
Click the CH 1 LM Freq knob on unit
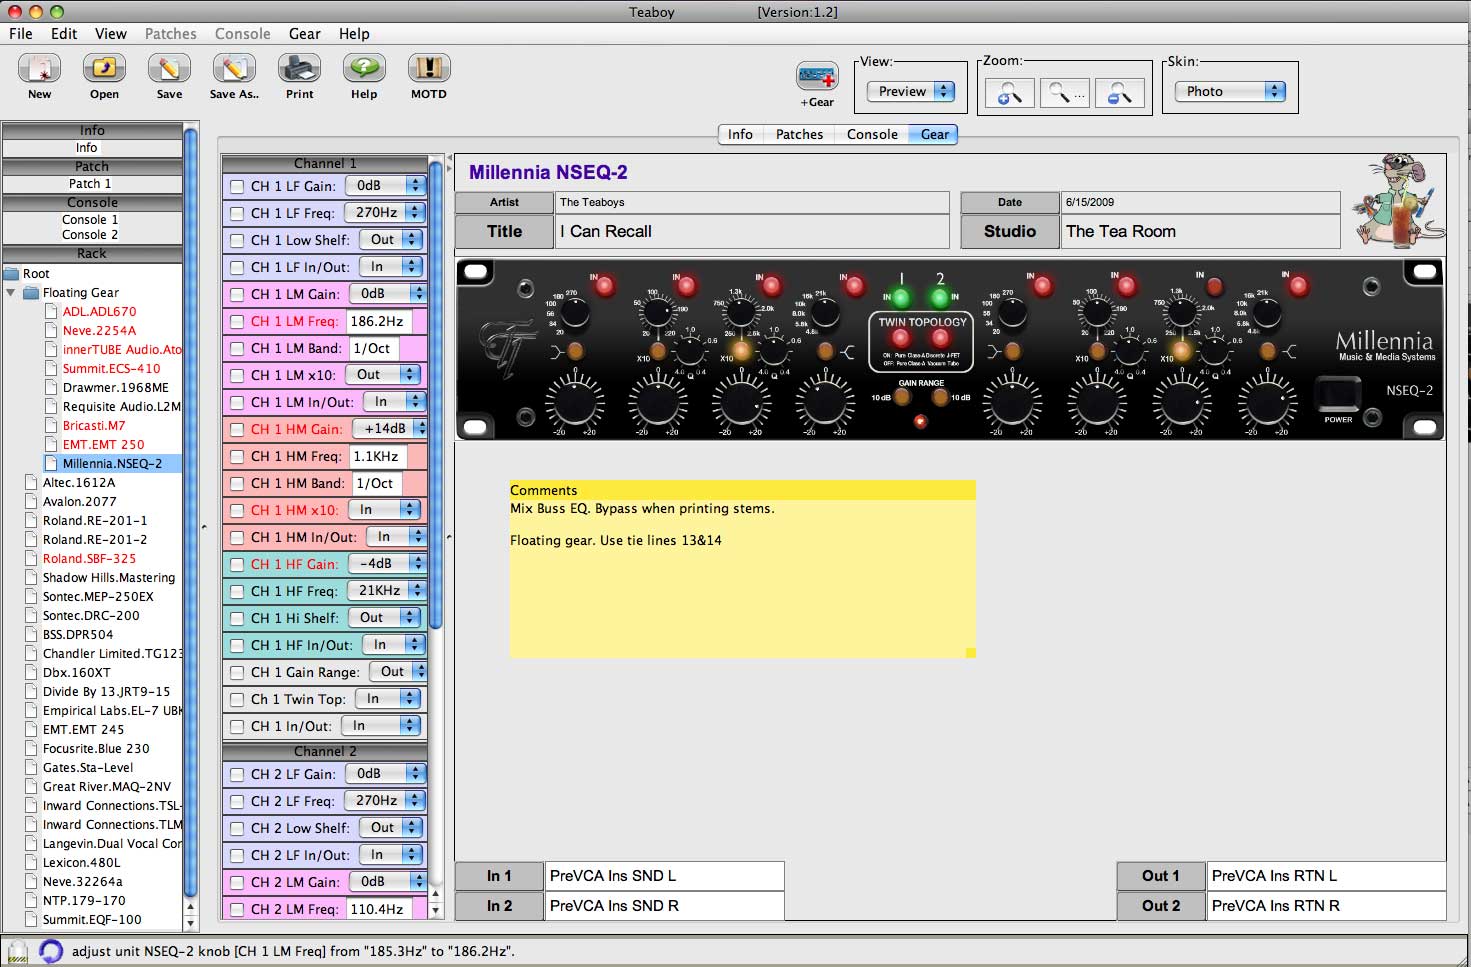659,313
